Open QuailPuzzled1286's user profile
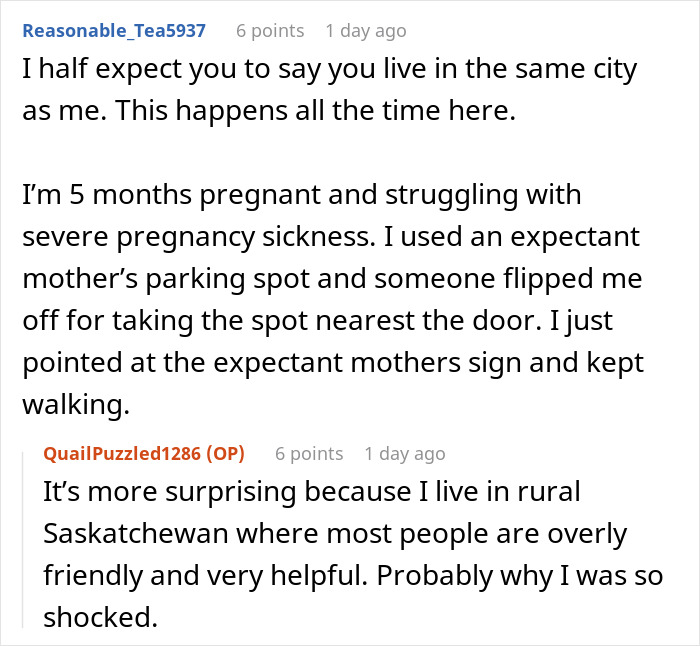Screen dimensions: 700x646 pyautogui.click(x=120, y=453)
